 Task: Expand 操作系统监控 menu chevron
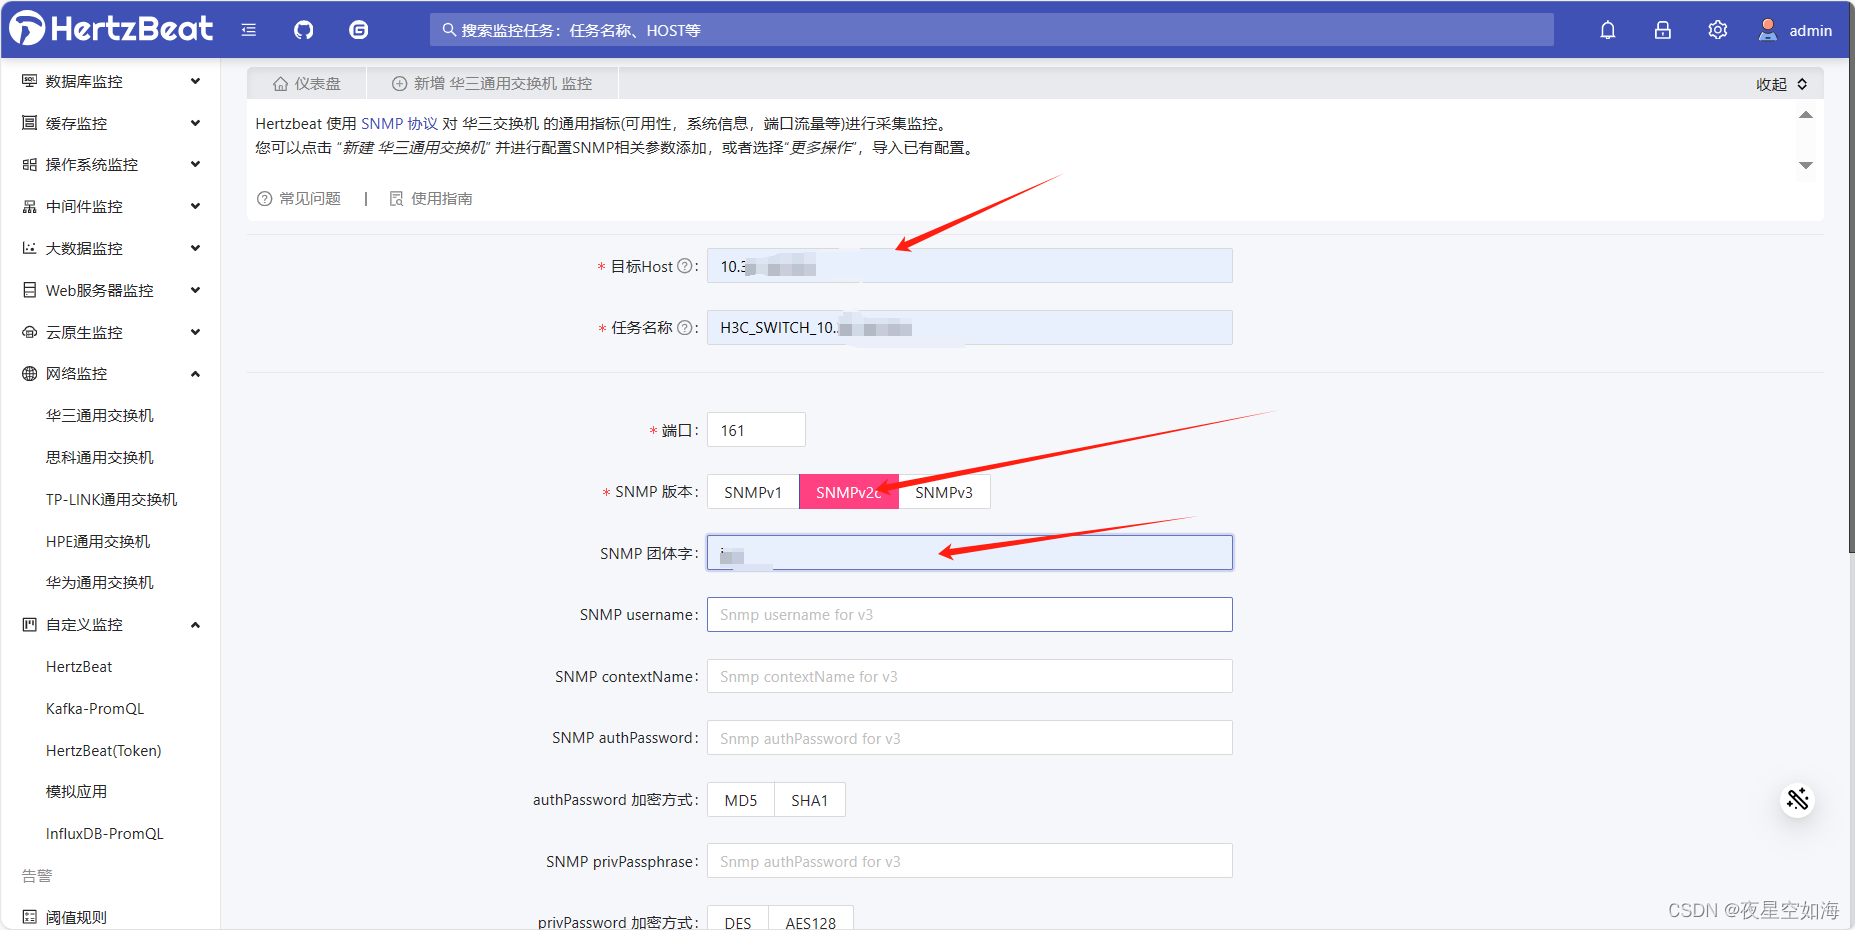pyautogui.click(x=195, y=164)
